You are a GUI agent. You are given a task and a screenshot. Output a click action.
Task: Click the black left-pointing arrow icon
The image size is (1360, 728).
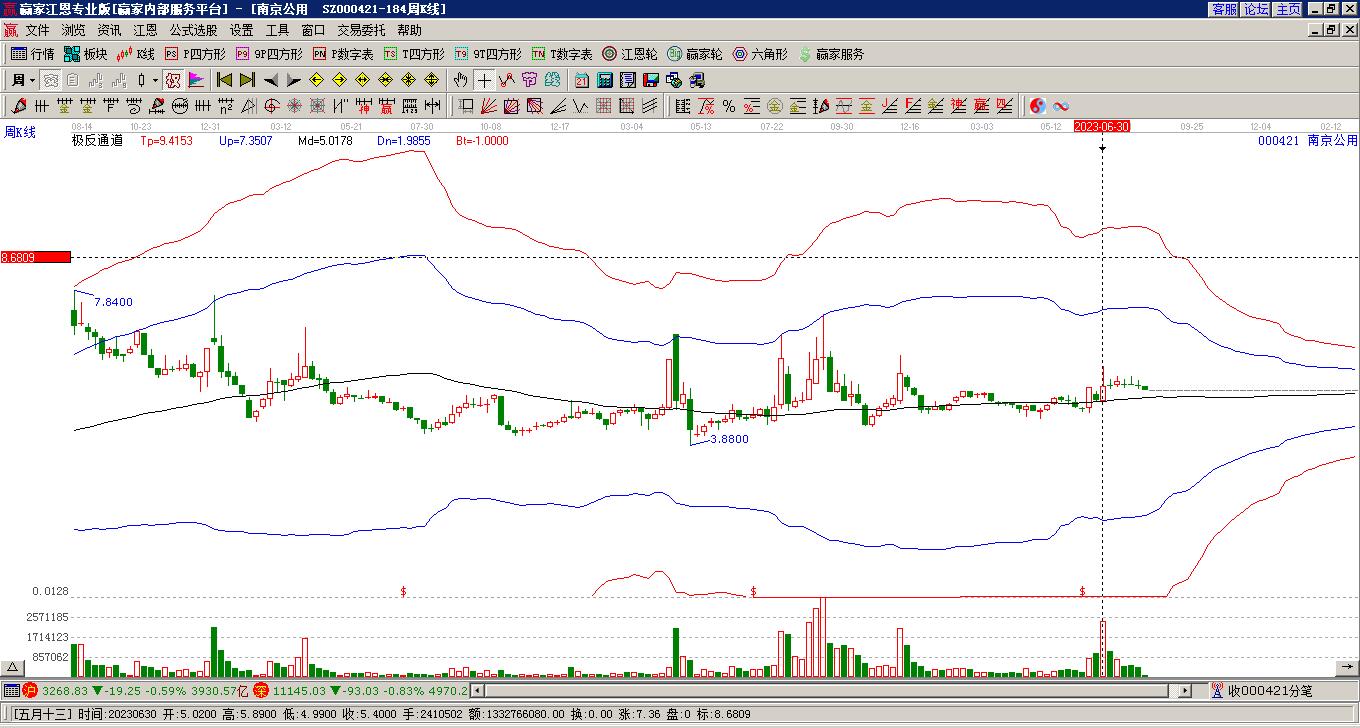pos(270,80)
